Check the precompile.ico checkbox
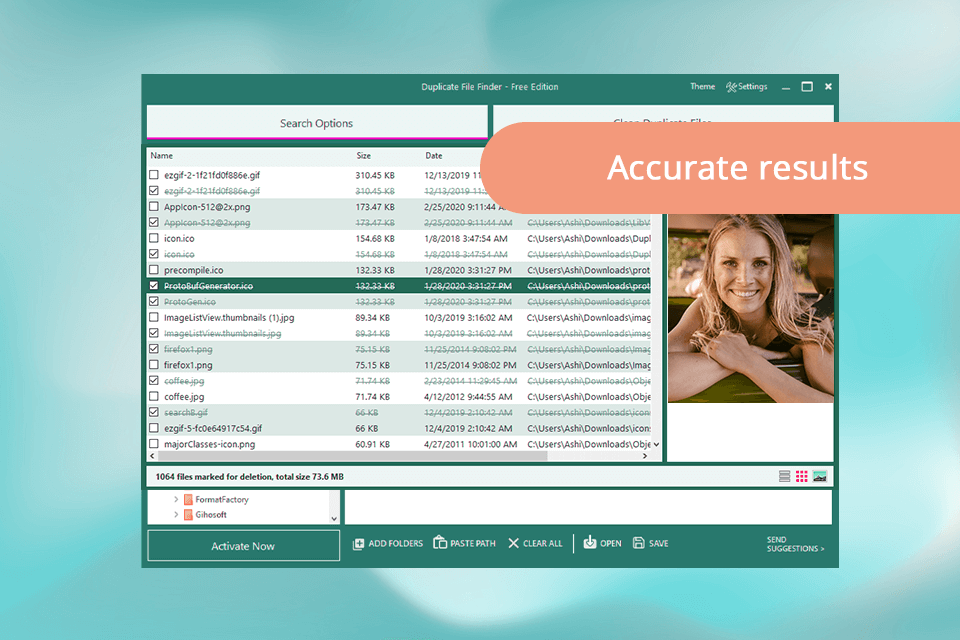The image size is (960, 640). coord(154,270)
